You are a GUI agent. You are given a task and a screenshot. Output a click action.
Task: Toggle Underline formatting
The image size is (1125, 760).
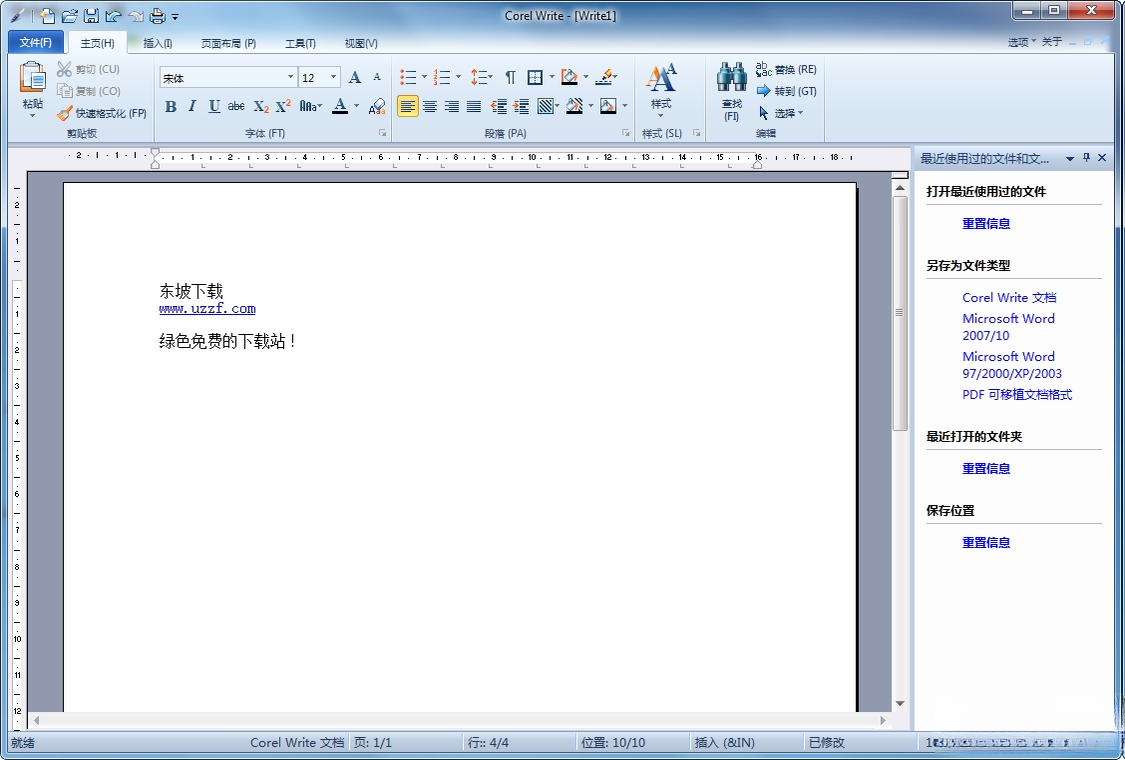[214, 107]
